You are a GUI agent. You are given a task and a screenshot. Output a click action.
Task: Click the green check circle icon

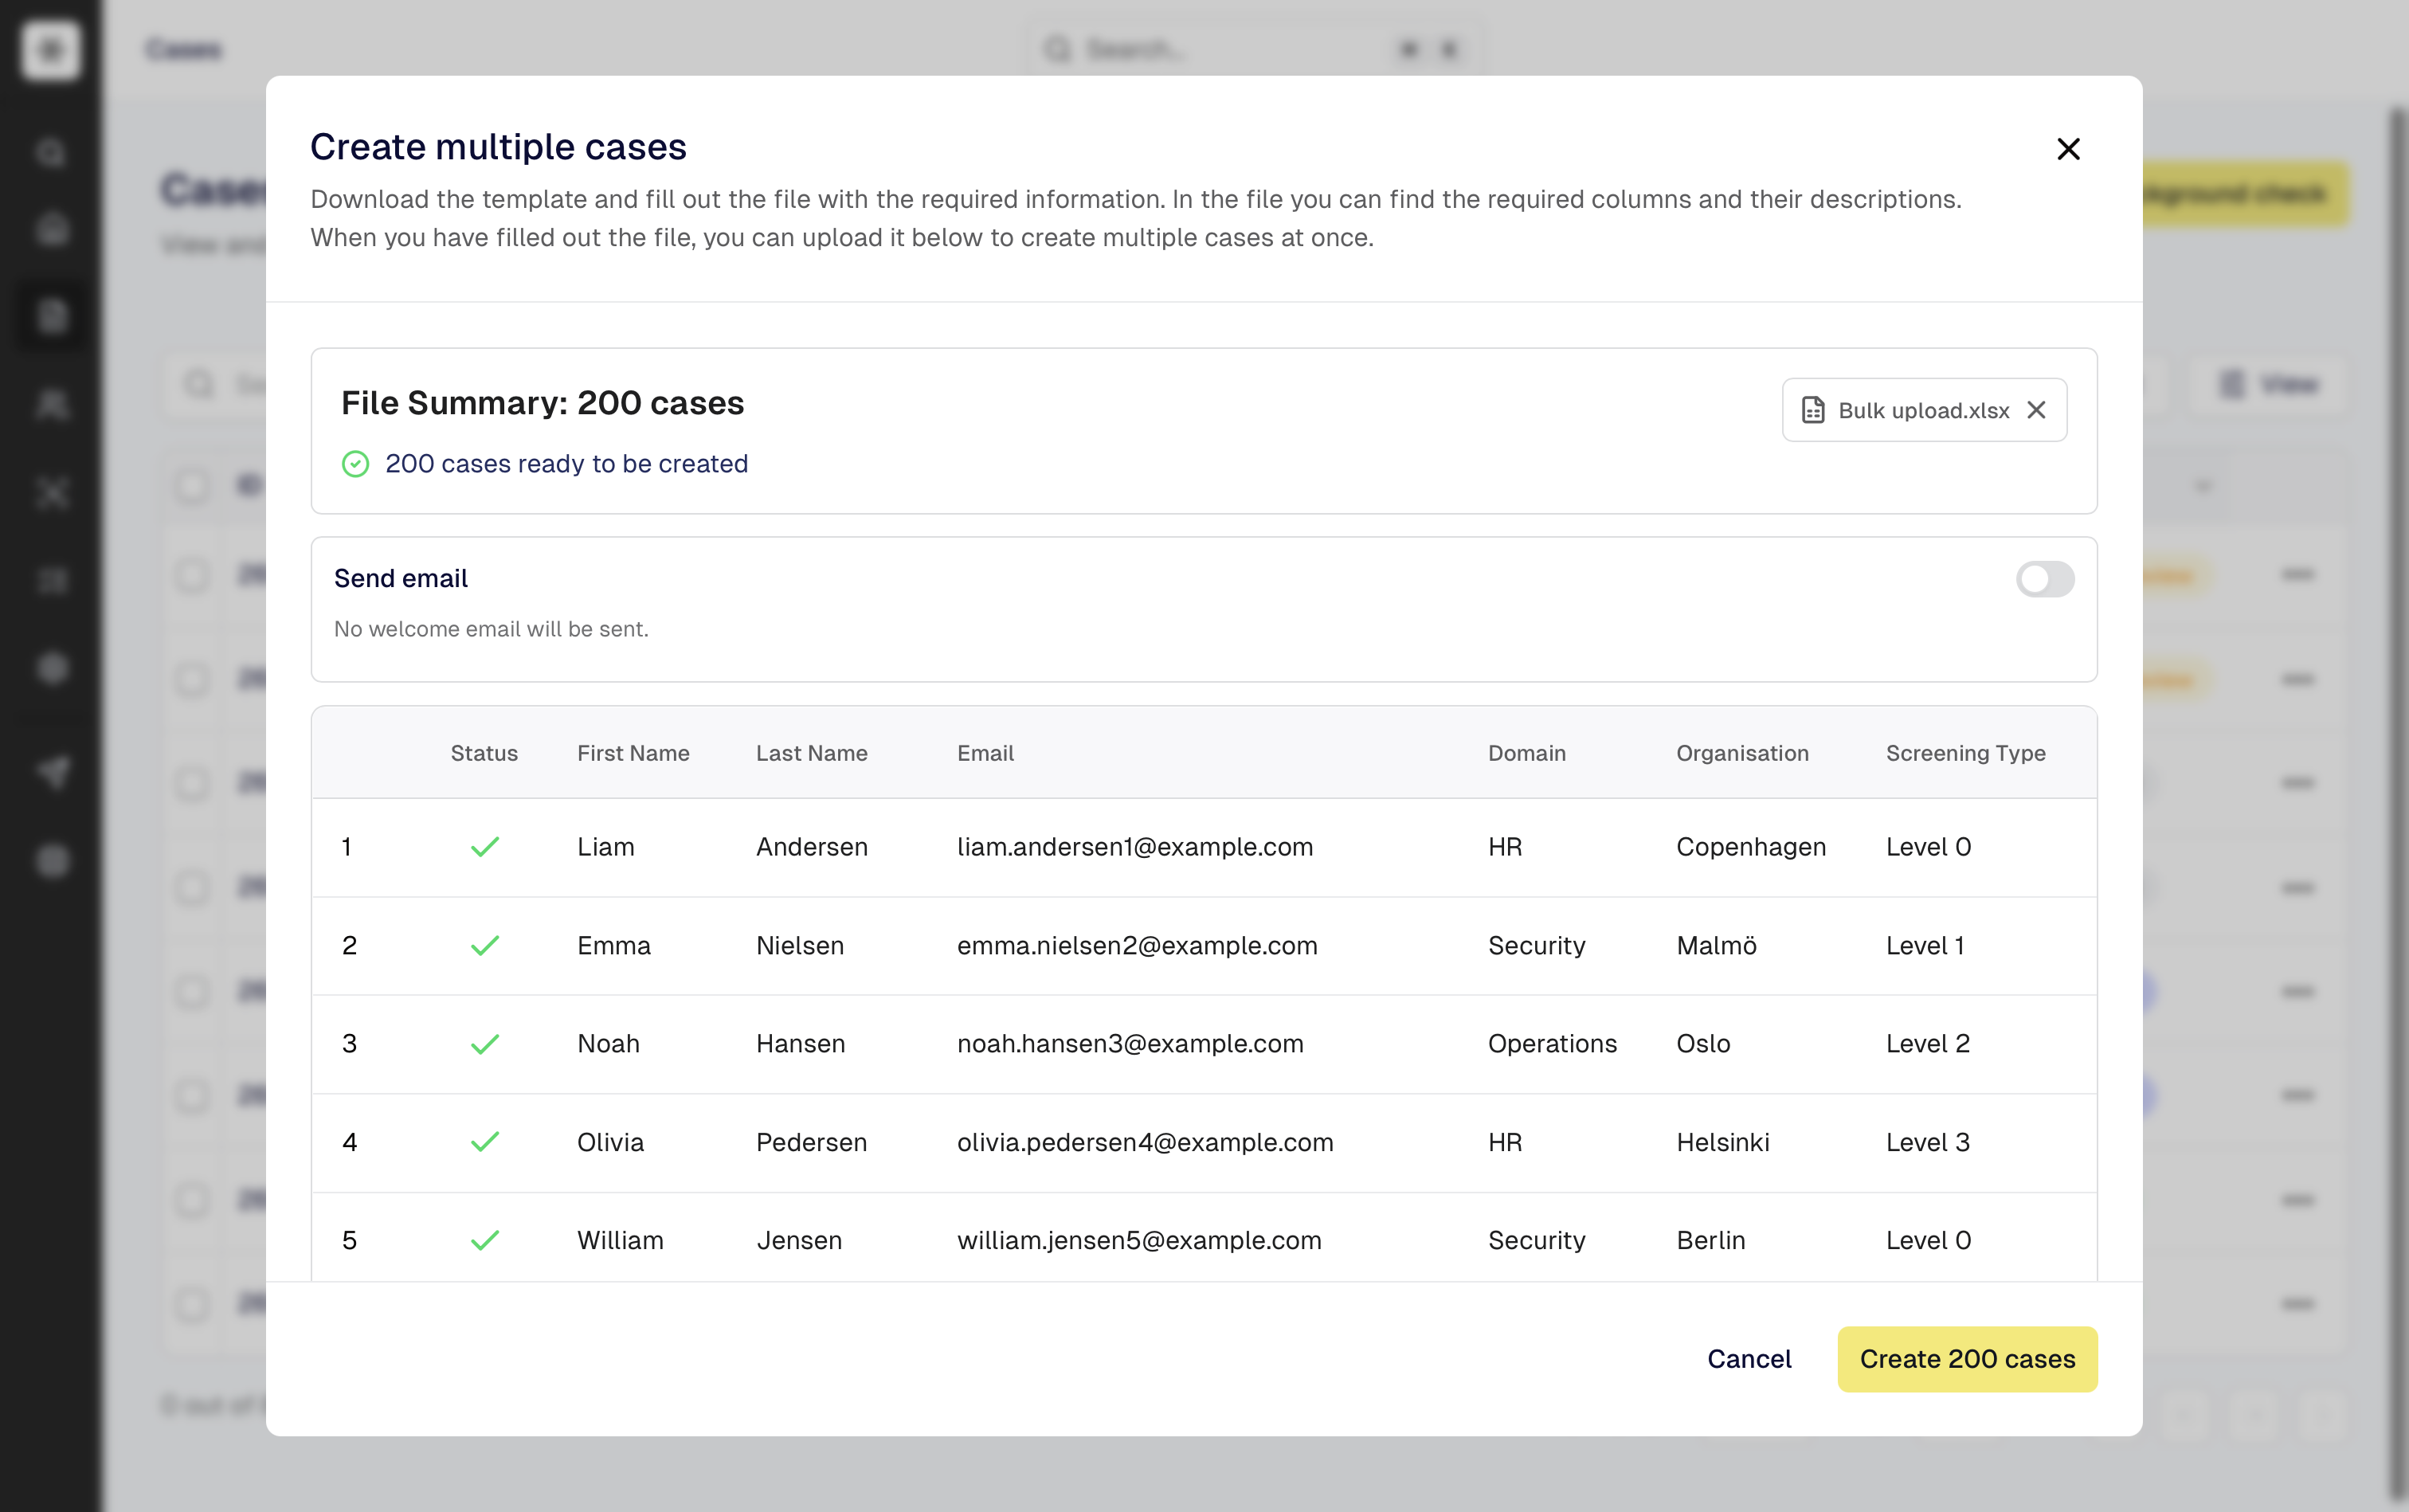pyautogui.click(x=356, y=464)
